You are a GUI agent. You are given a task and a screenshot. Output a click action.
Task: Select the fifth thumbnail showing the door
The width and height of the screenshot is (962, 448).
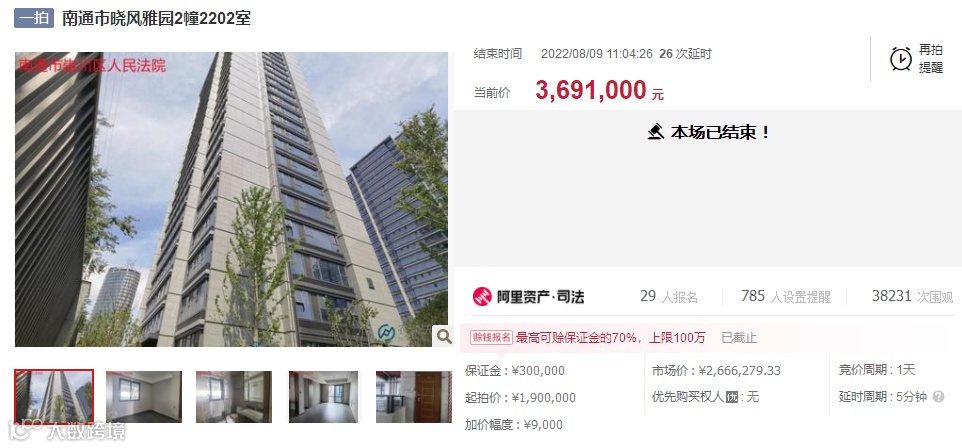414,397
